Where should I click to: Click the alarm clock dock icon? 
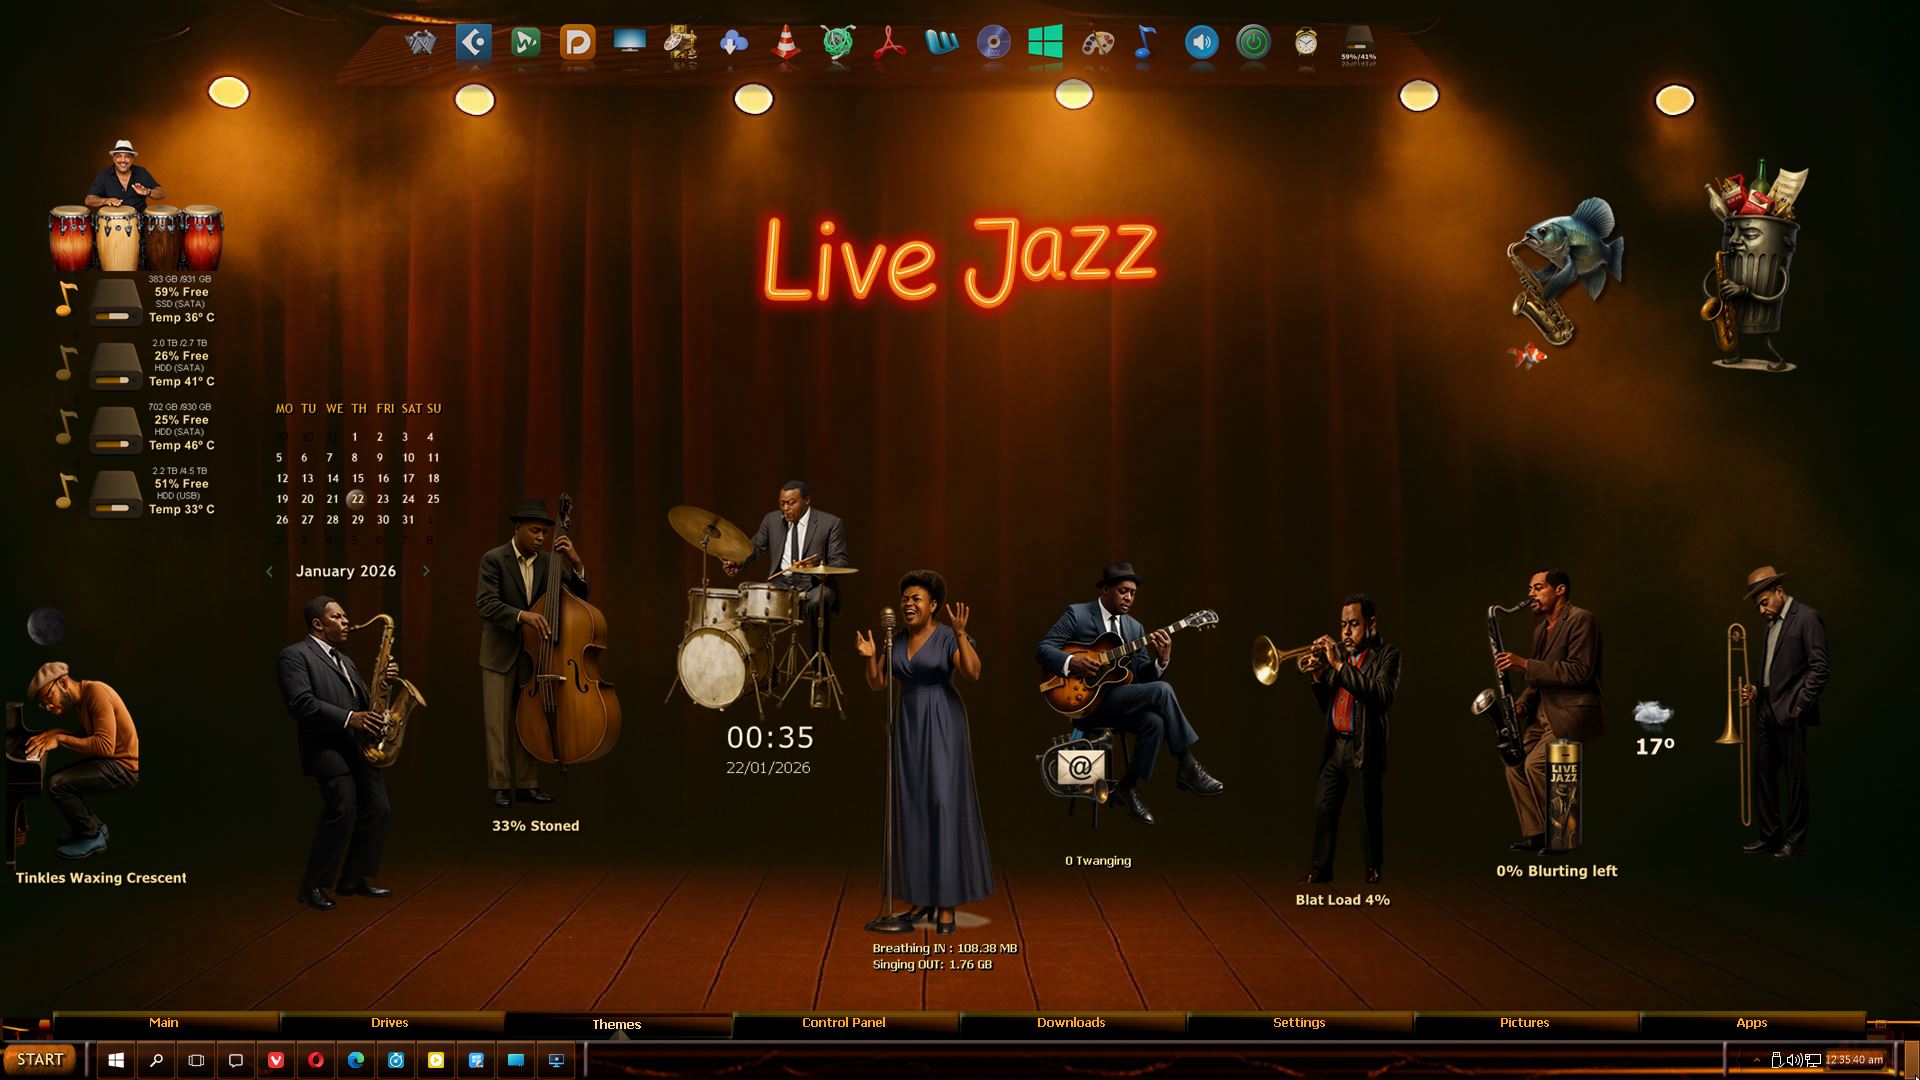coord(1305,42)
